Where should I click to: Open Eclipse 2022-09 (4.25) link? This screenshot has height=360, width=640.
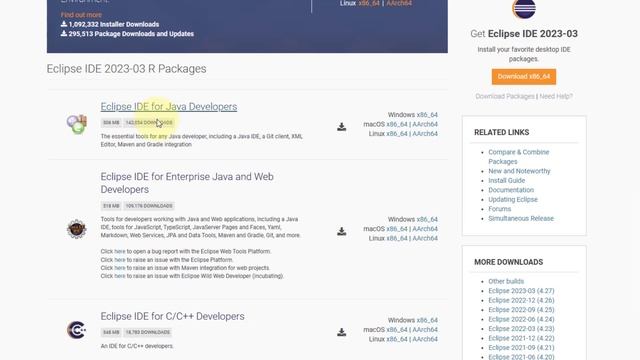pos(521,310)
